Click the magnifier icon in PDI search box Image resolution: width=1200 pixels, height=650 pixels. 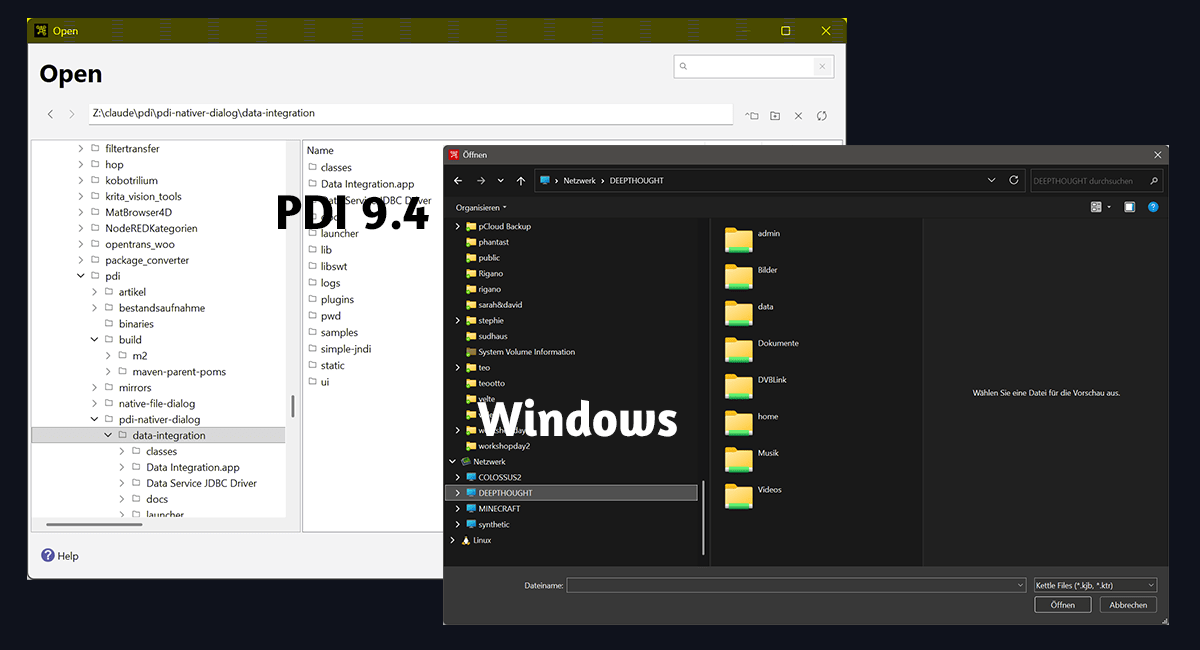tap(684, 67)
